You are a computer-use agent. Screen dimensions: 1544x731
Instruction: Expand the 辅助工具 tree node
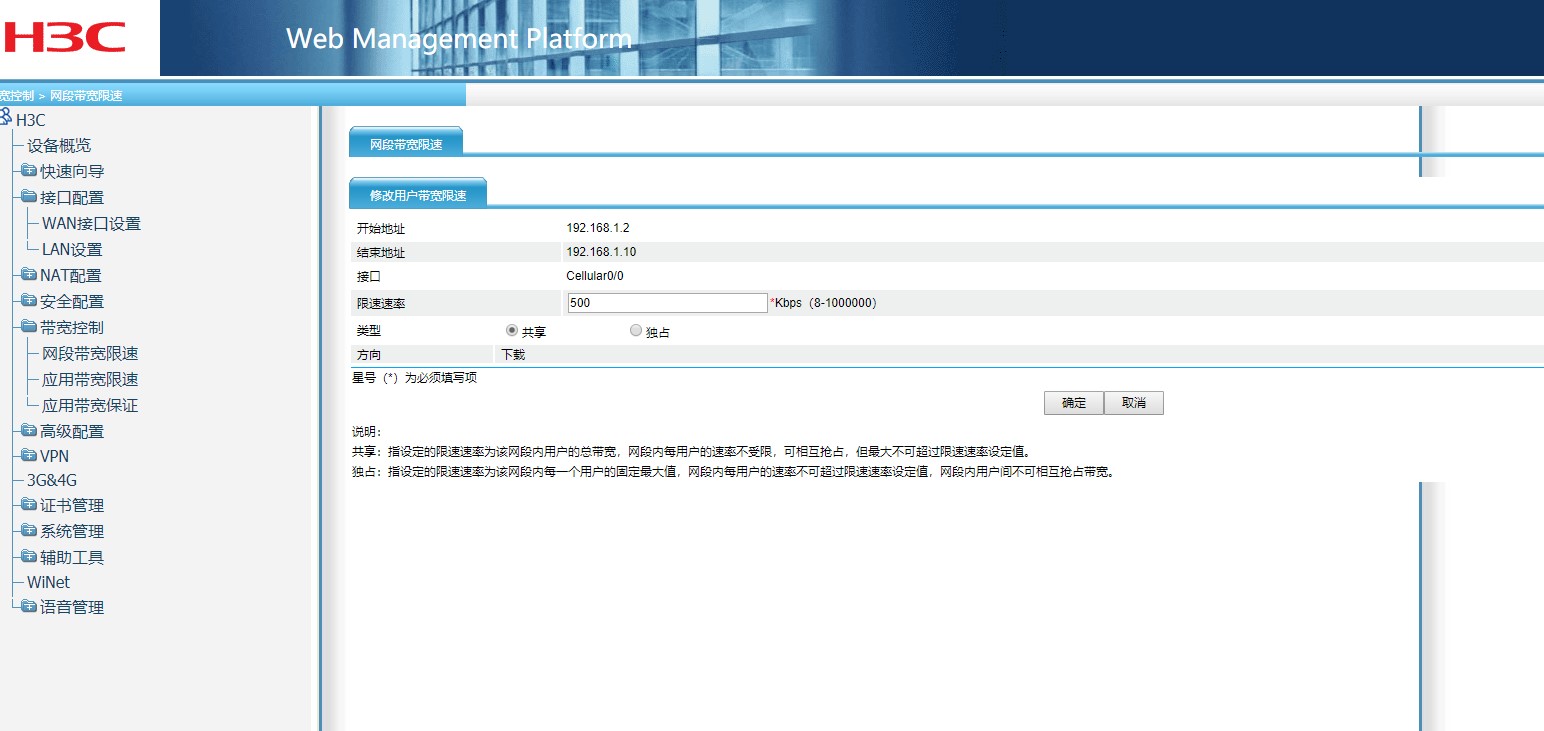coord(29,557)
